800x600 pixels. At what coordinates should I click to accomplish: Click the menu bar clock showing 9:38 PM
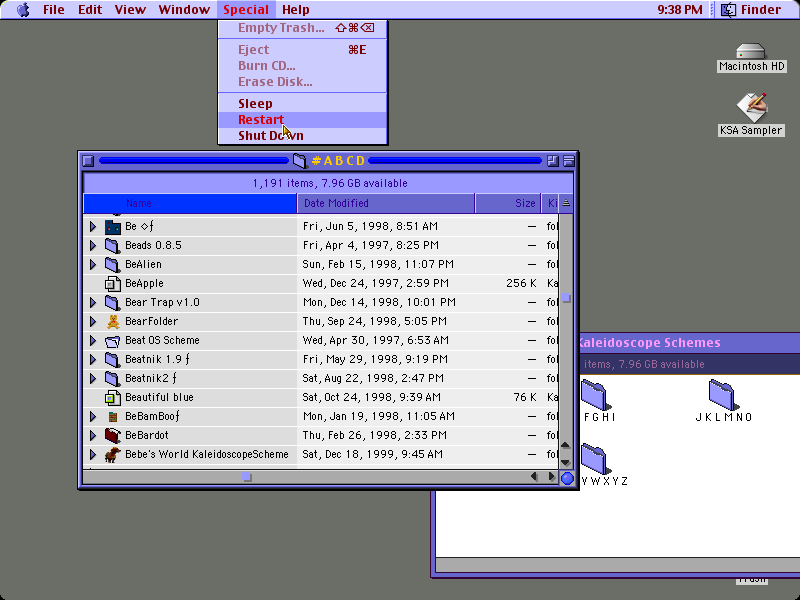(680, 10)
